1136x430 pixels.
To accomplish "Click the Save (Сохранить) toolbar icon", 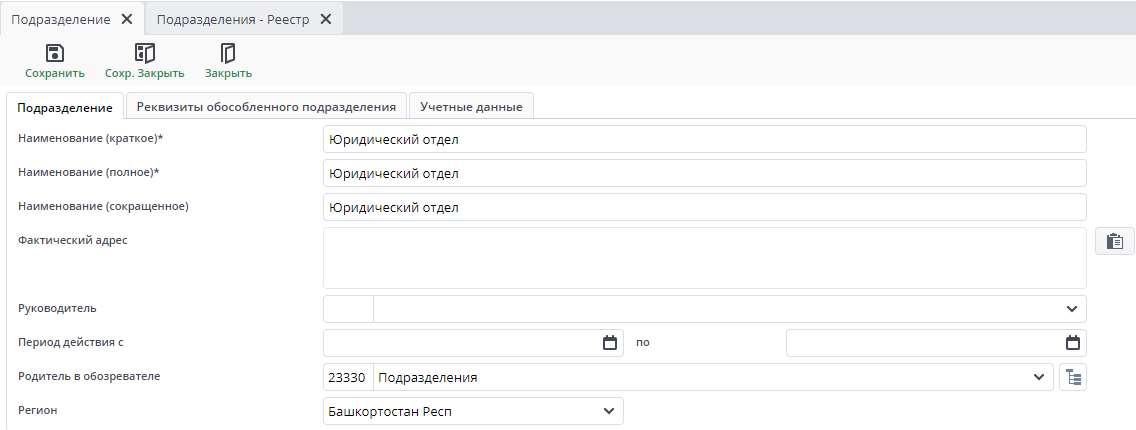I will [55, 54].
